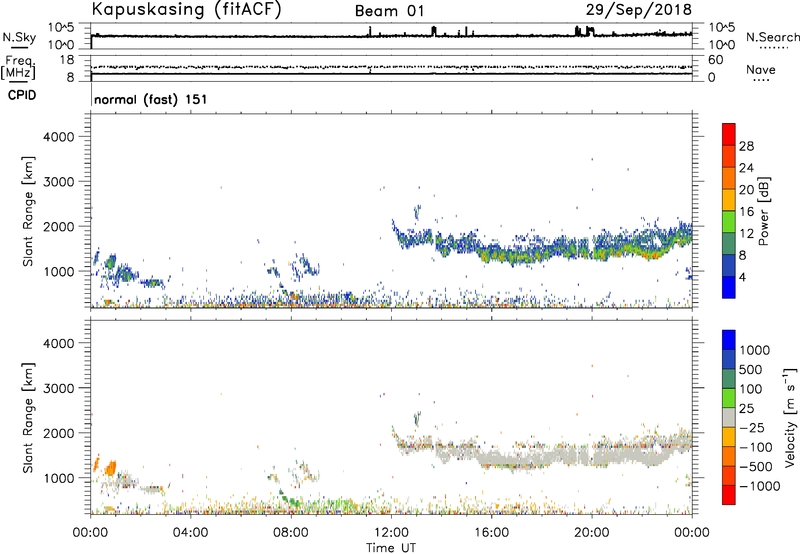The height and width of the screenshot is (554, 800).
Task: Pick the gray segment of the velocity colorbar
Action: point(729,417)
